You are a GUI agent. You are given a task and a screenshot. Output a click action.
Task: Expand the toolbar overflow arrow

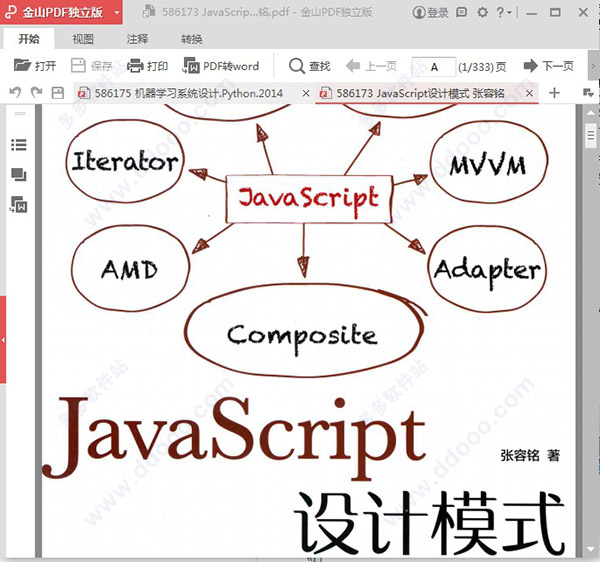(x=593, y=66)
